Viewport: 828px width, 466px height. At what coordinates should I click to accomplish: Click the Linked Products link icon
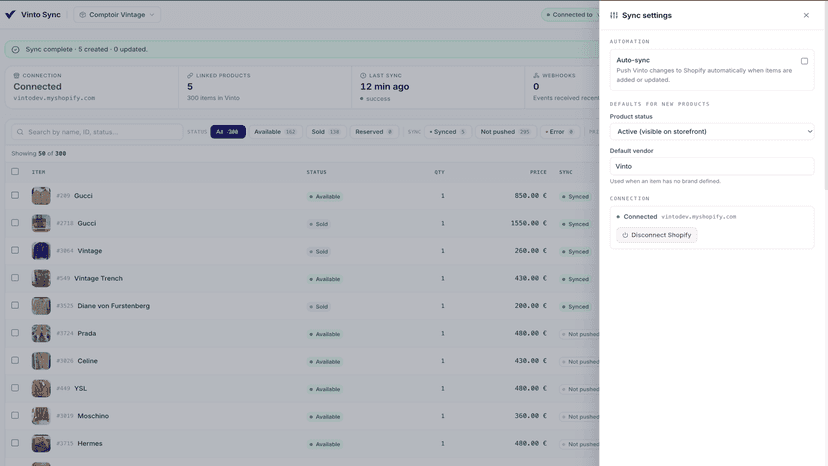190,76
